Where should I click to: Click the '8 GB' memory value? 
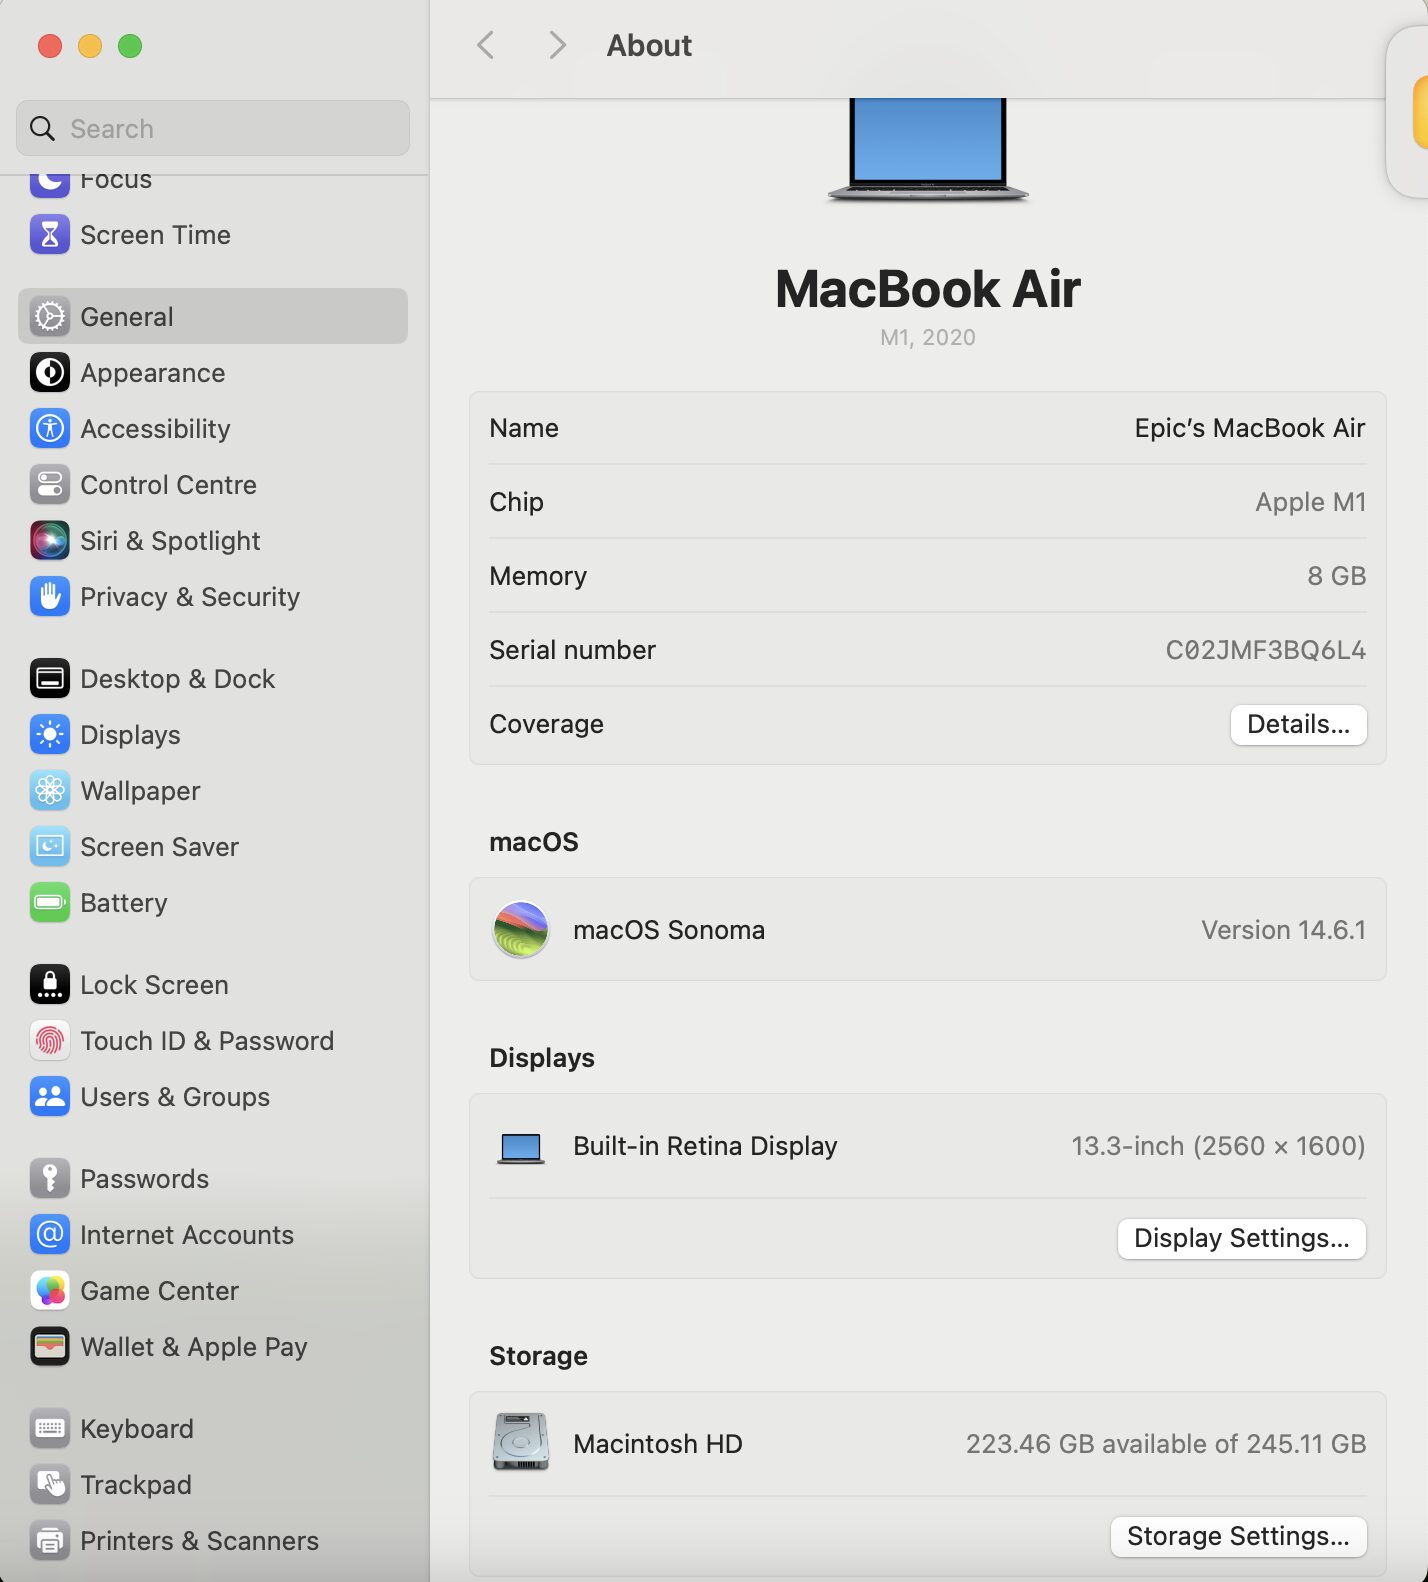coord(1336,576)
